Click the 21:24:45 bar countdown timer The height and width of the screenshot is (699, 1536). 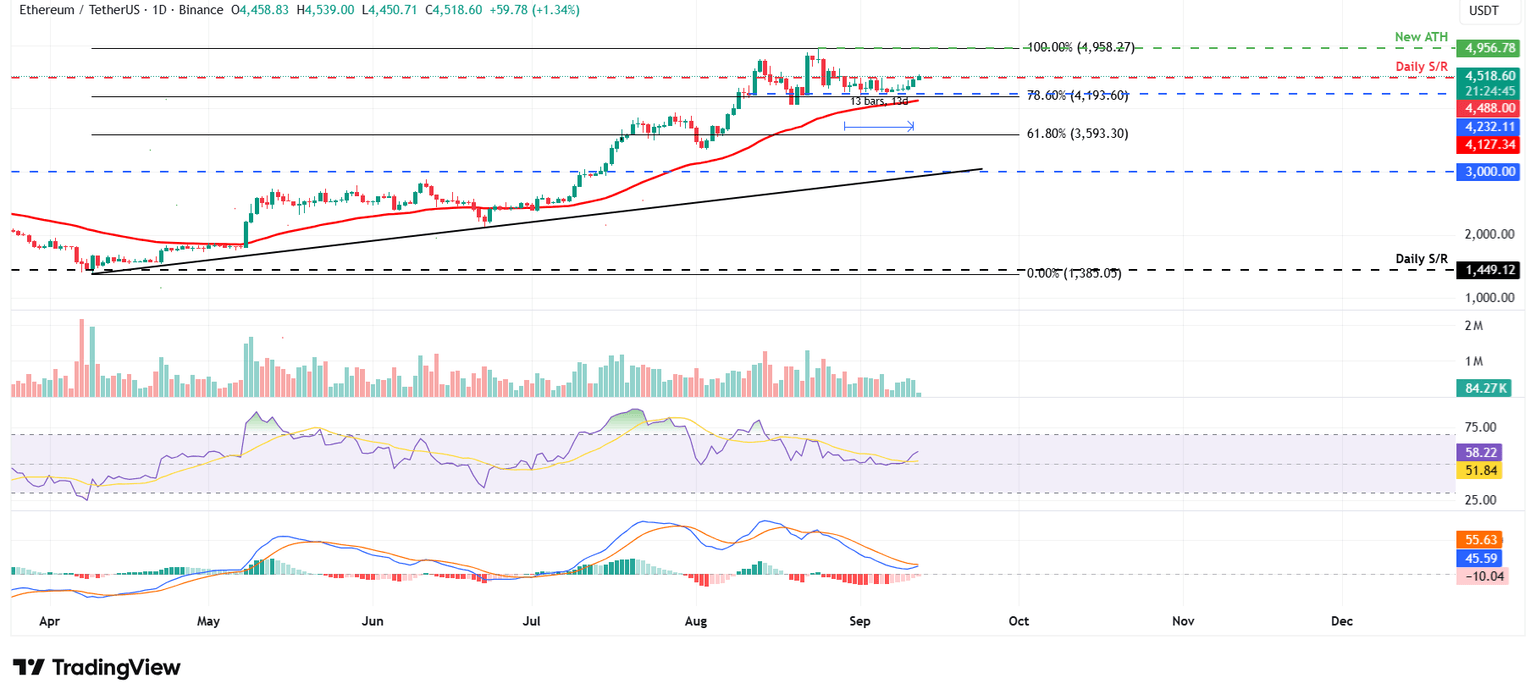pos(1488,89)
